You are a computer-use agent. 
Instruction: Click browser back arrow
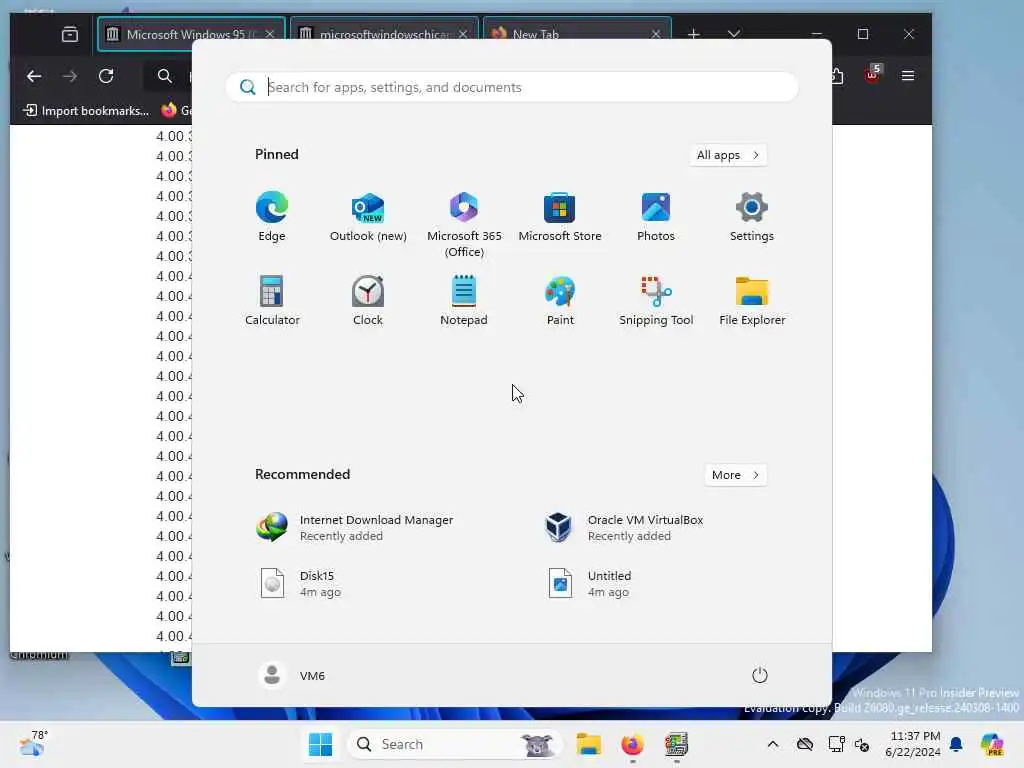tap(34, 76)
